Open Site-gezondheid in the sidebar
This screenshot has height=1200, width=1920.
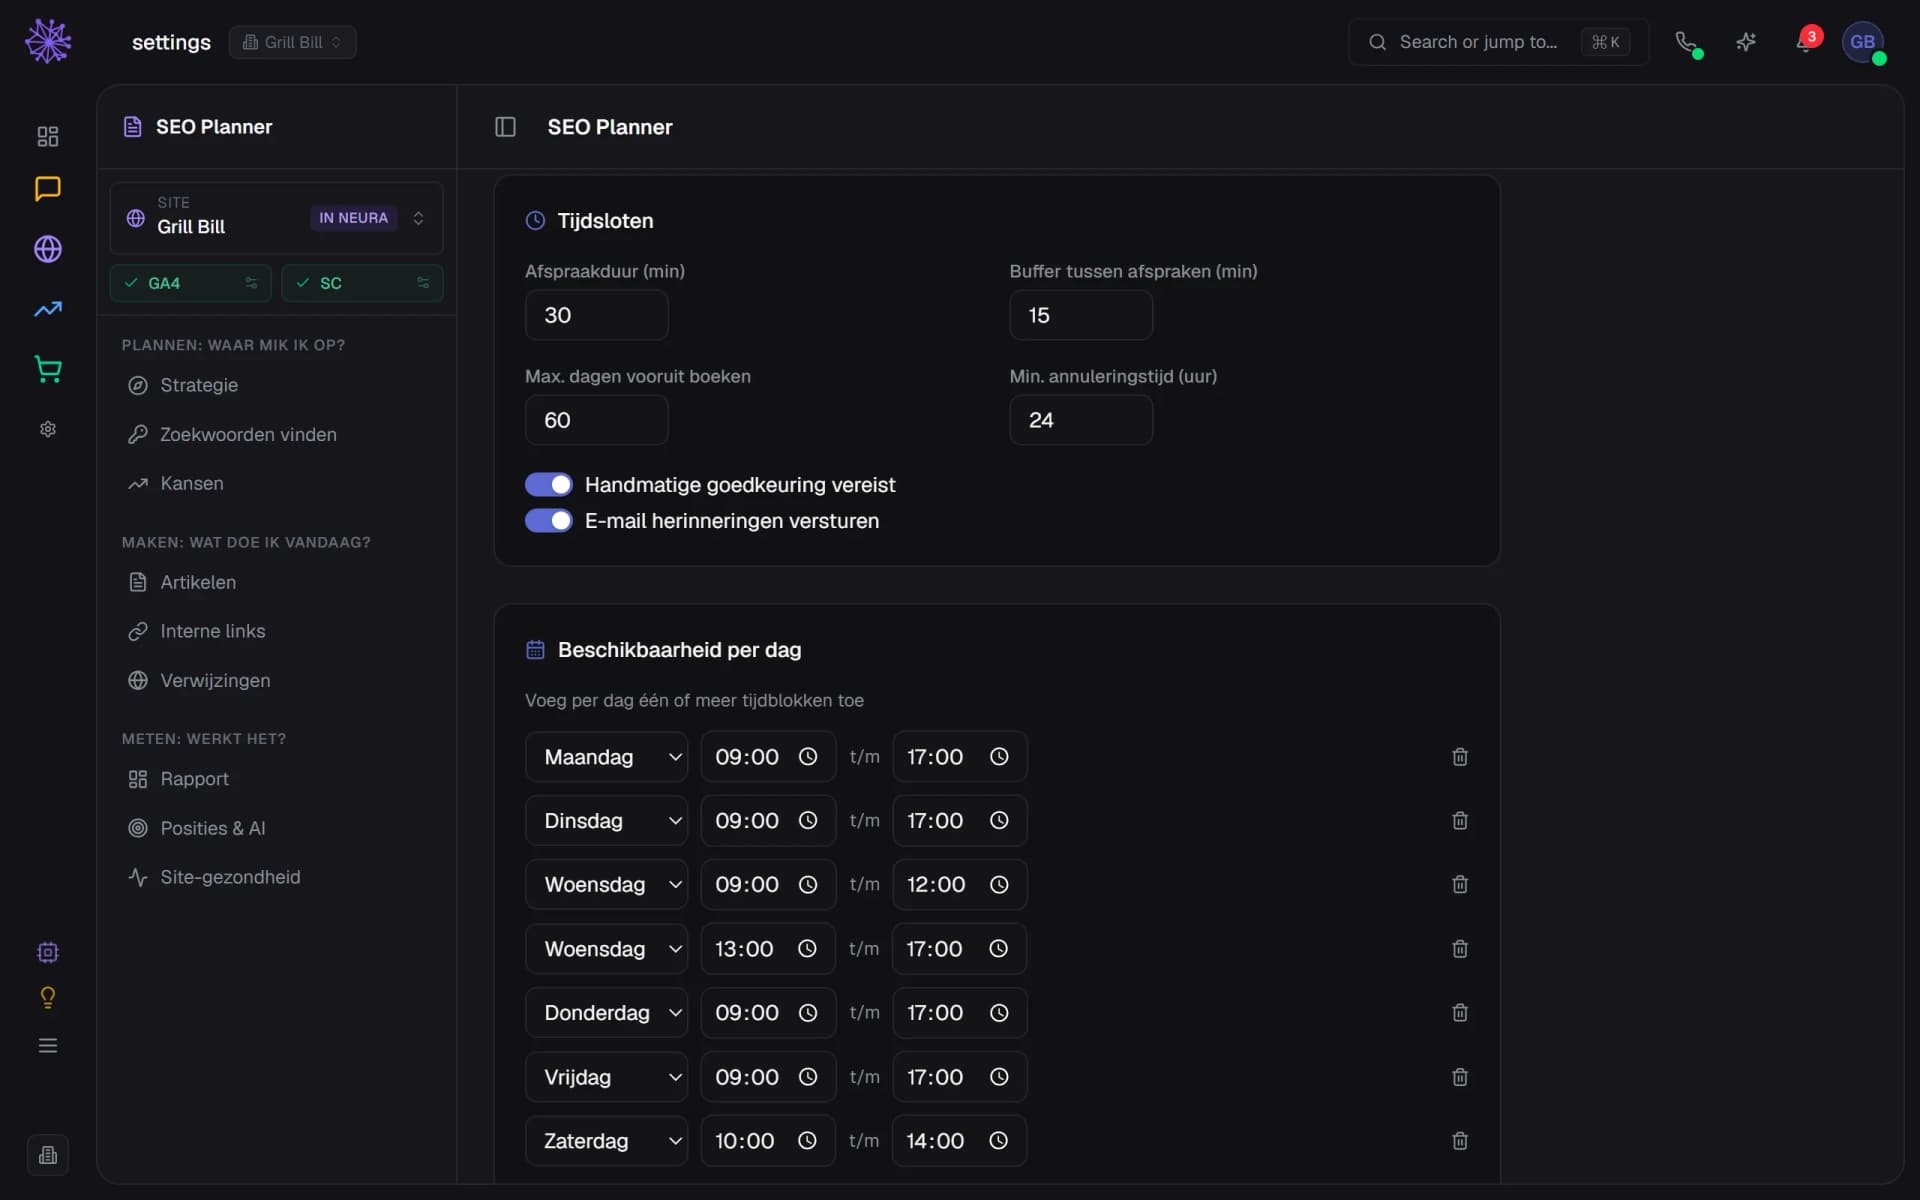click(x=230, y=877)
